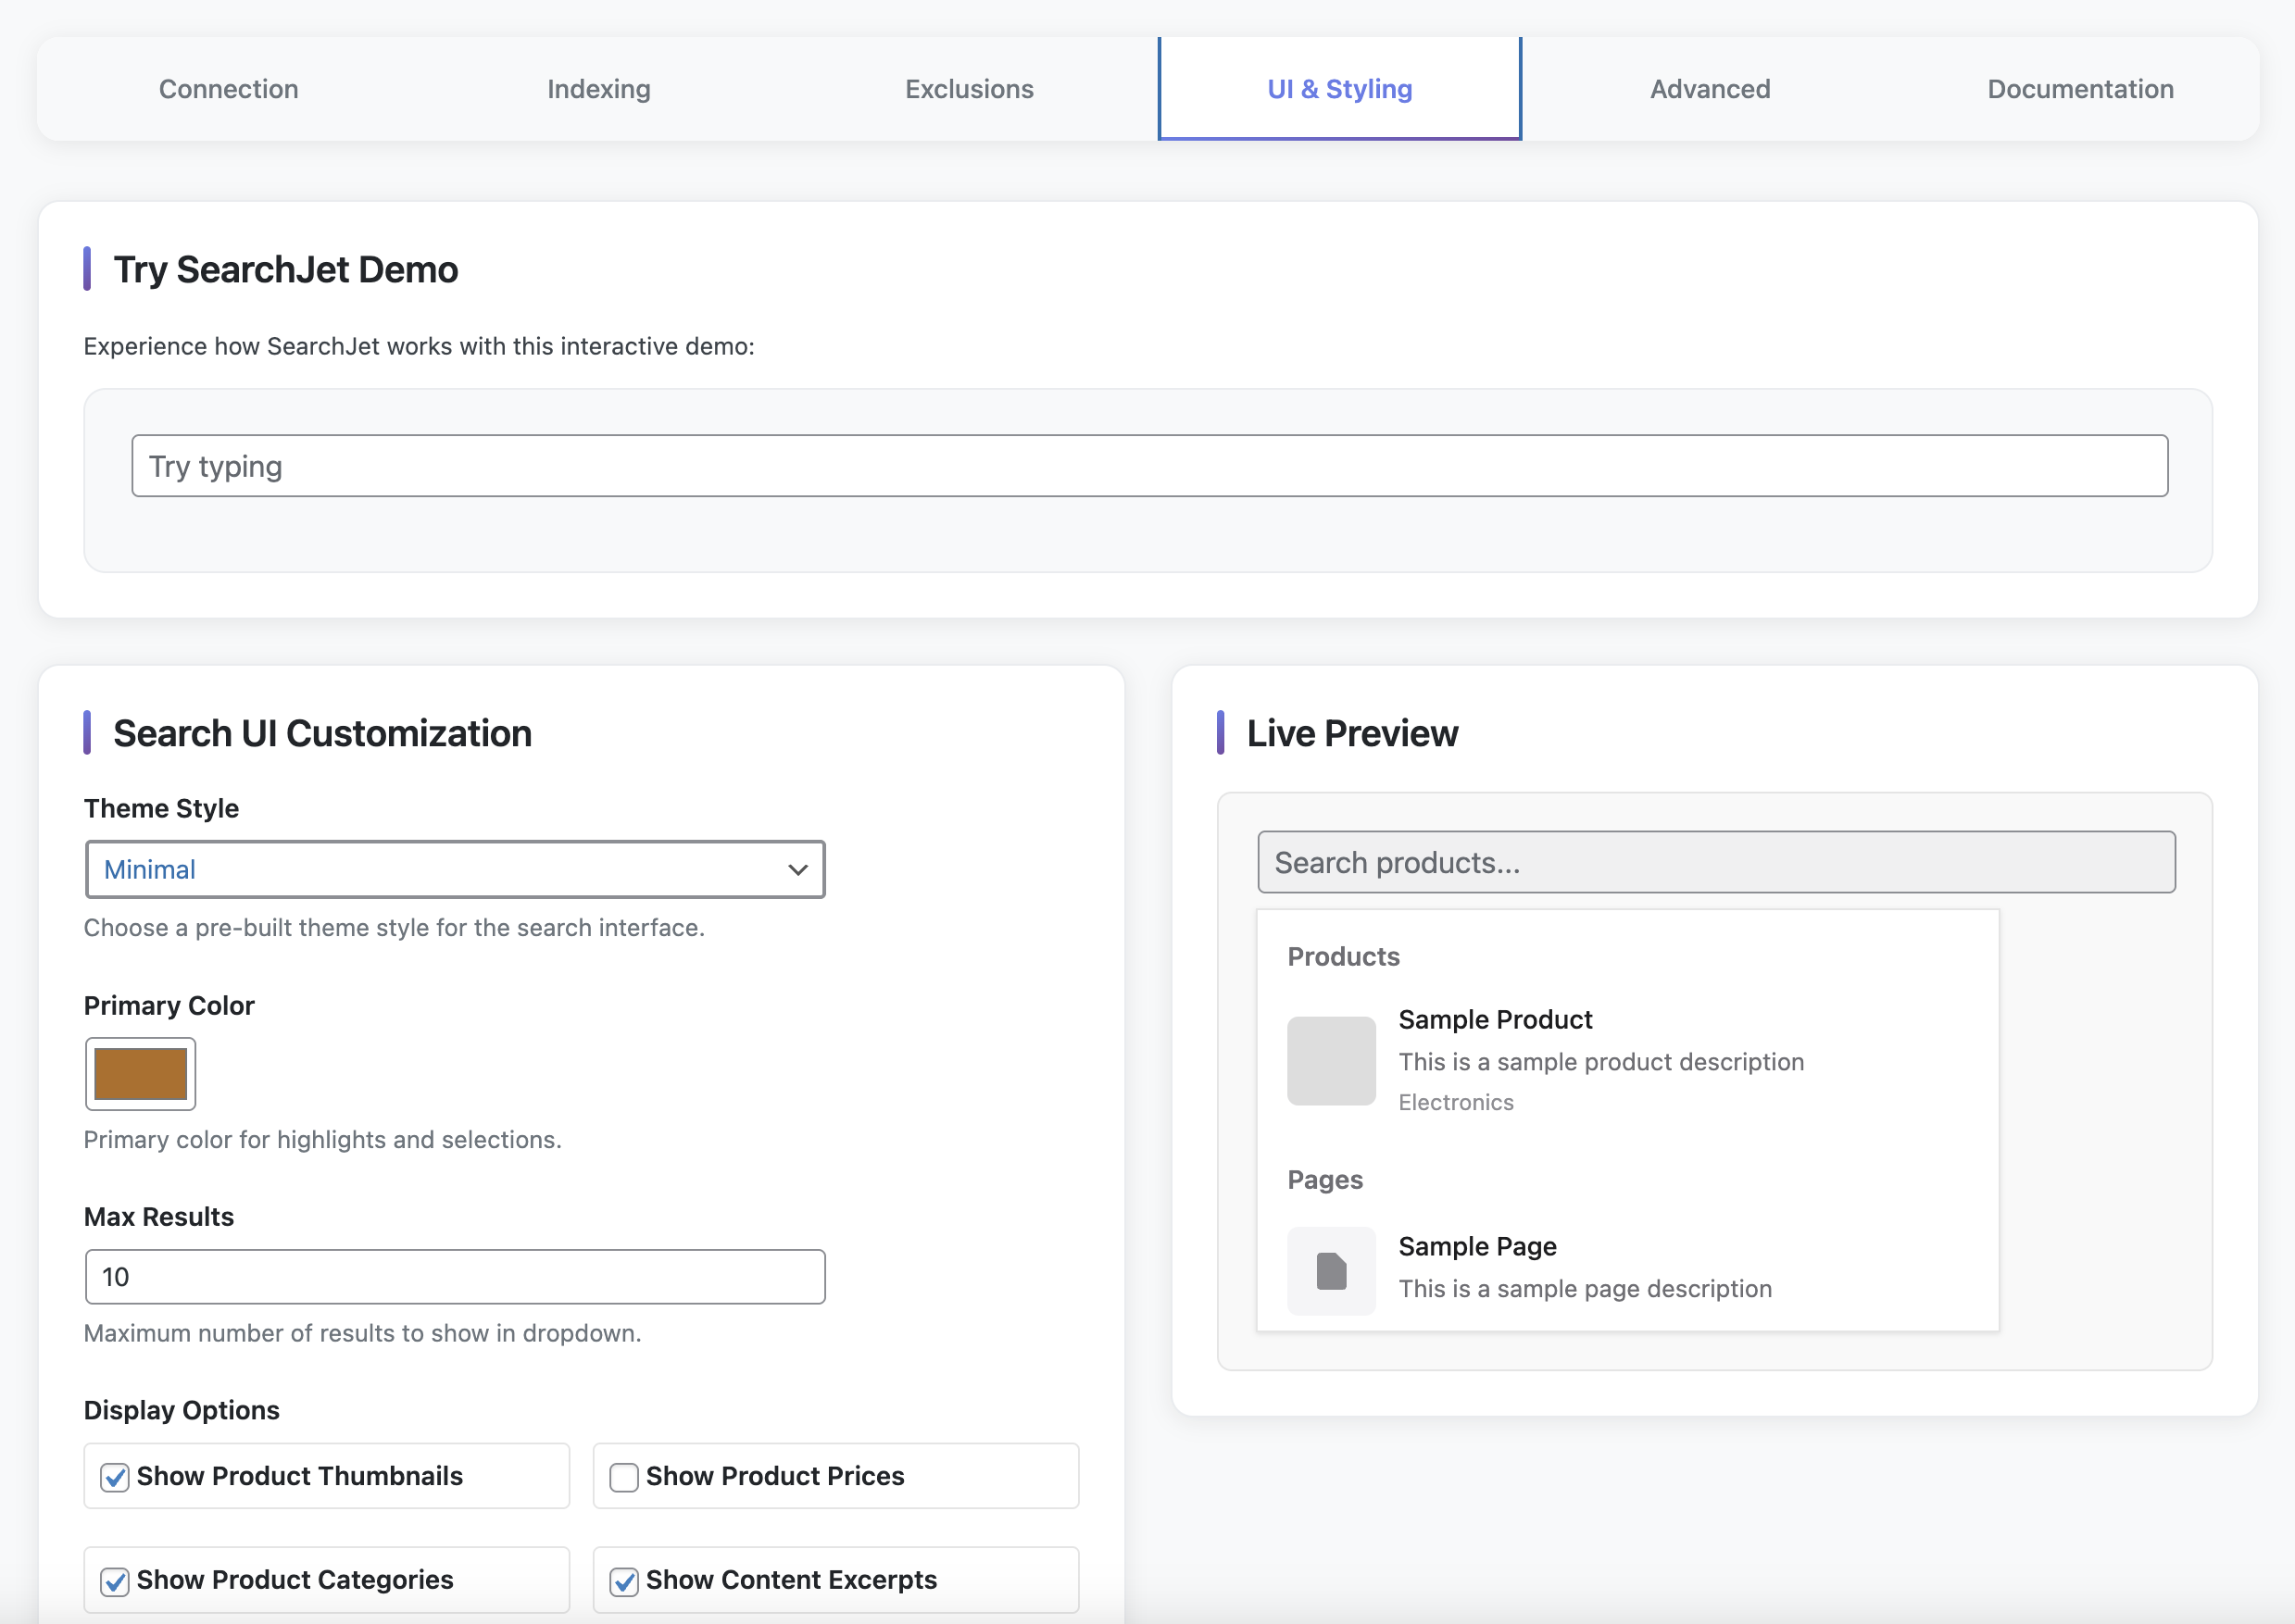Open the Theme Style dropdown
Viewport: 2295px width, 1624px height.
455,869
